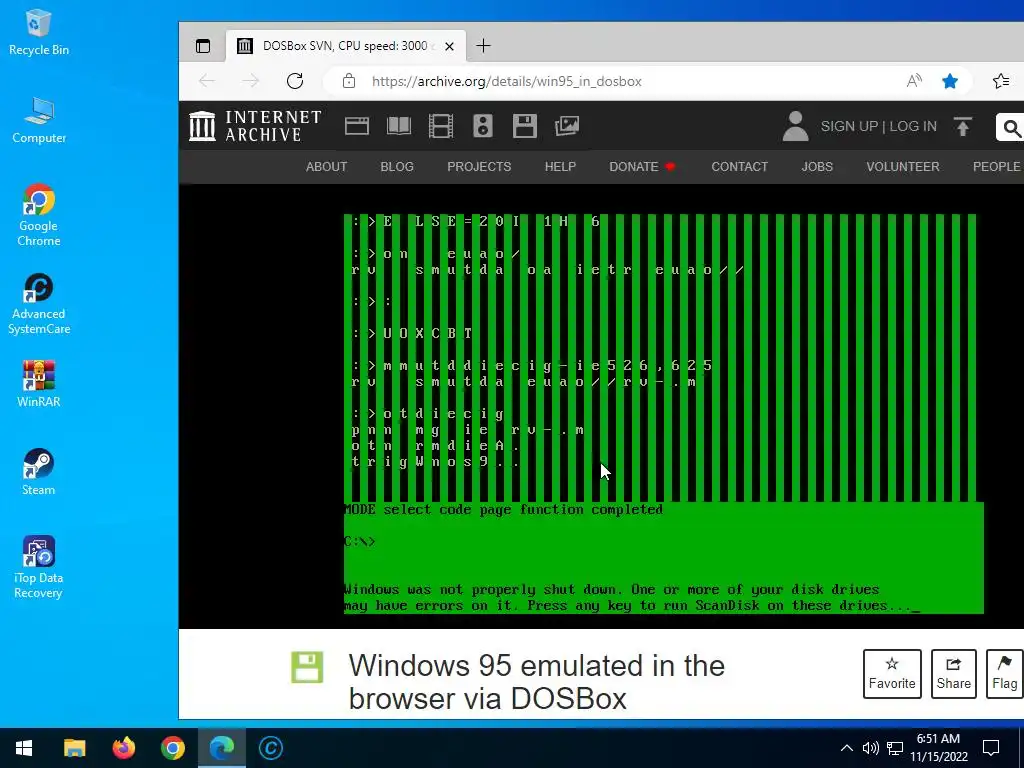Screen dimensions: 1024x768
Task: Click the upload arrow icon
Action: pos(963,126)
